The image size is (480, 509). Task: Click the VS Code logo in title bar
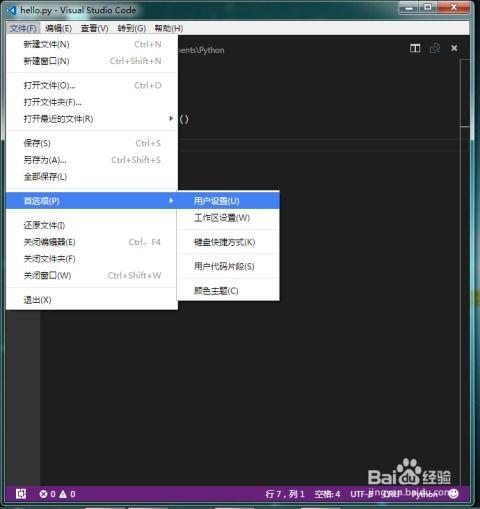tap(11, 10)
